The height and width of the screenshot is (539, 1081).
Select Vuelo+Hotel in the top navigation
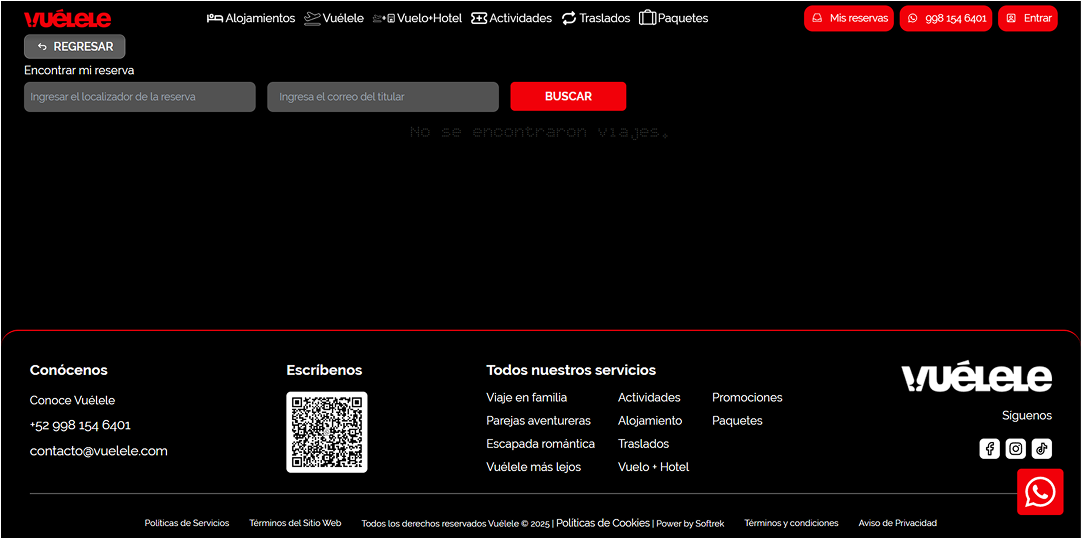[x=417, y=19]
